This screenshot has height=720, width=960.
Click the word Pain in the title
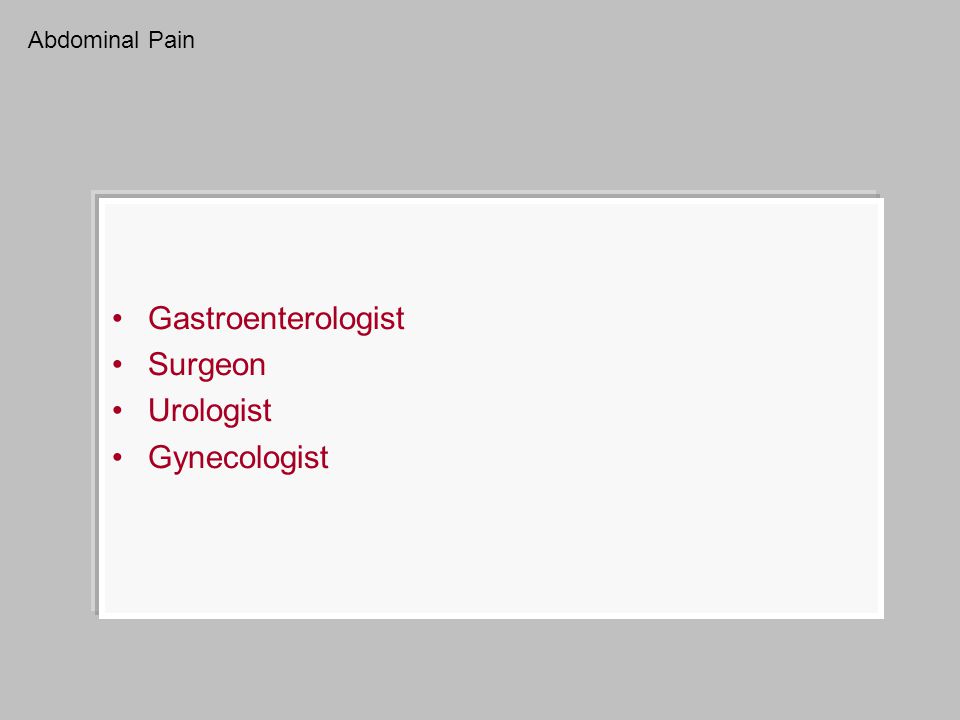pyautogui.click(x=171, y=40)
